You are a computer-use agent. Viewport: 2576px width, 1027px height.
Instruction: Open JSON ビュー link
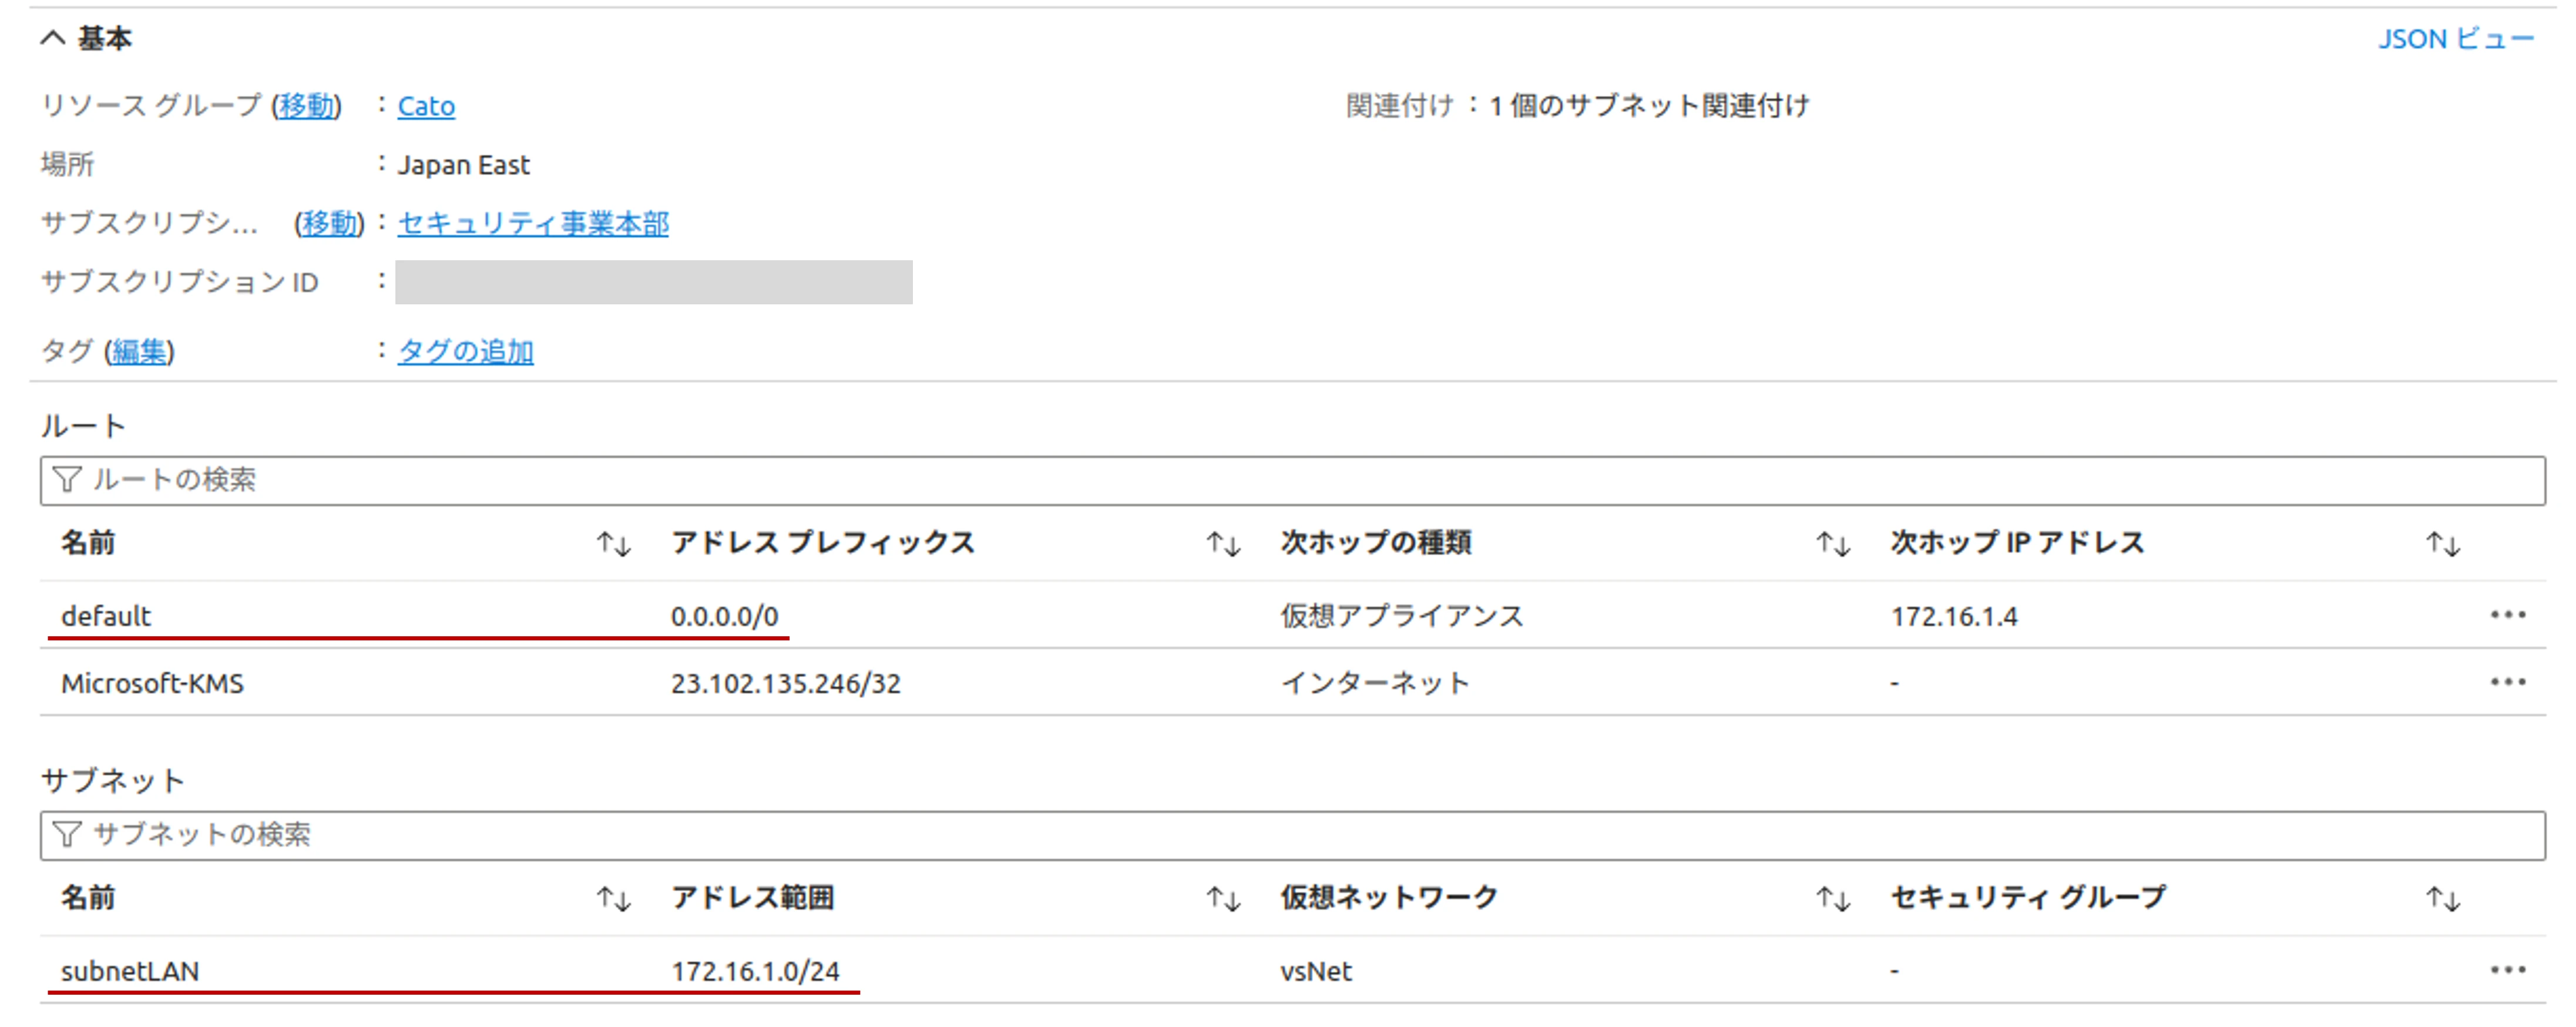(2455, 39)
